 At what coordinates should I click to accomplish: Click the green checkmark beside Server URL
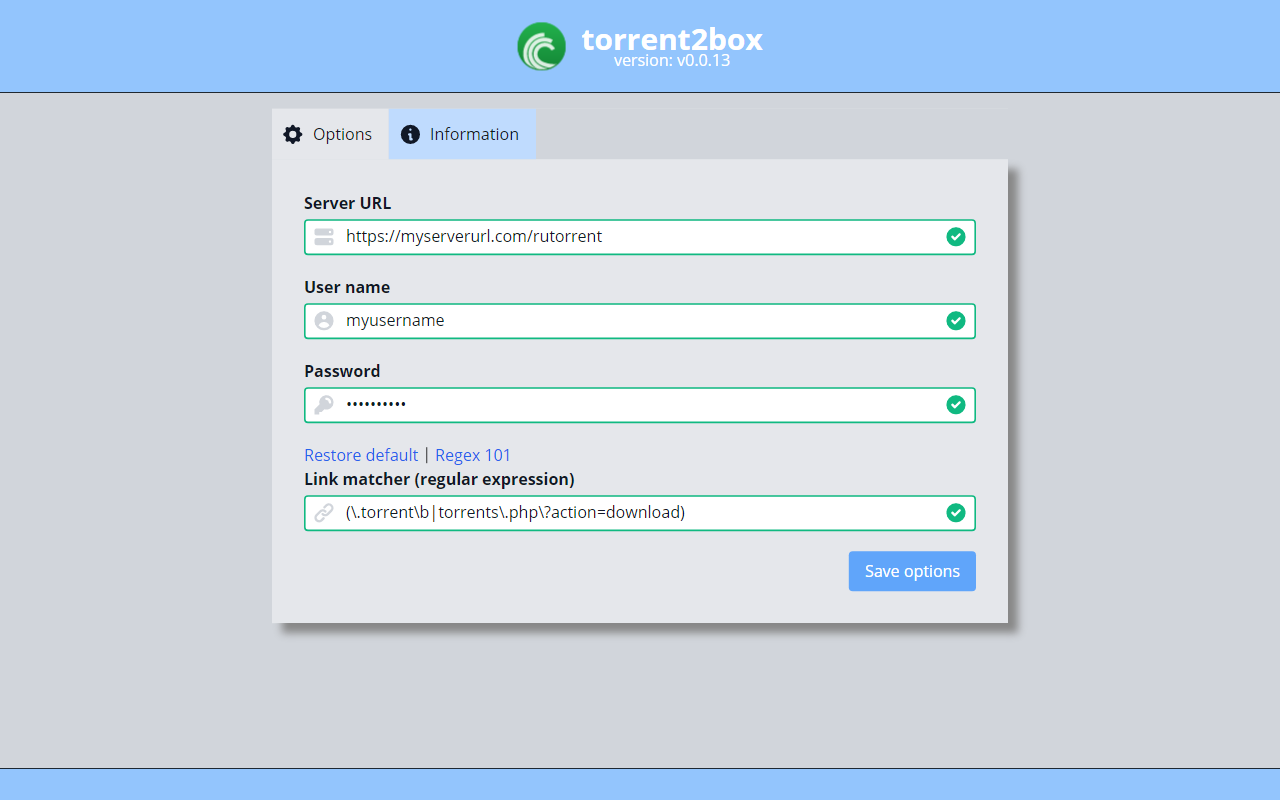click(956, 237)
